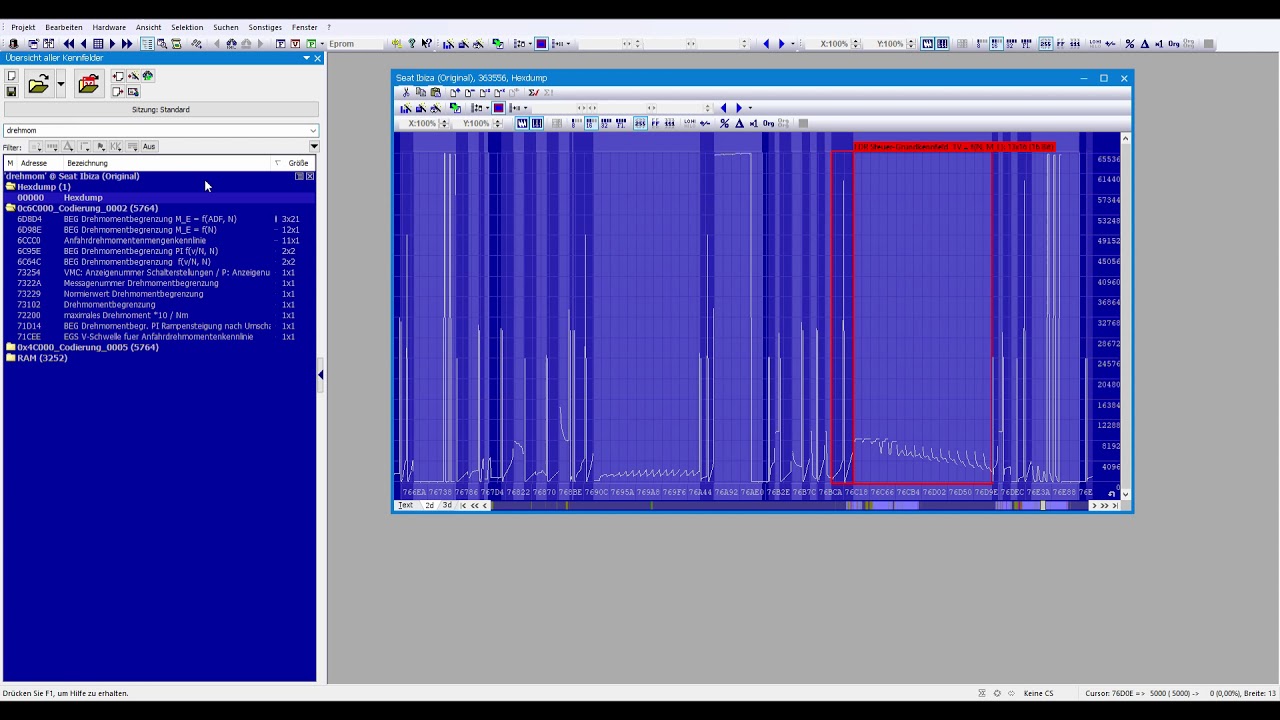Select Messagenummer Drehmomentbegrenzung row
Screen dimensions: 1280x720
160,283
